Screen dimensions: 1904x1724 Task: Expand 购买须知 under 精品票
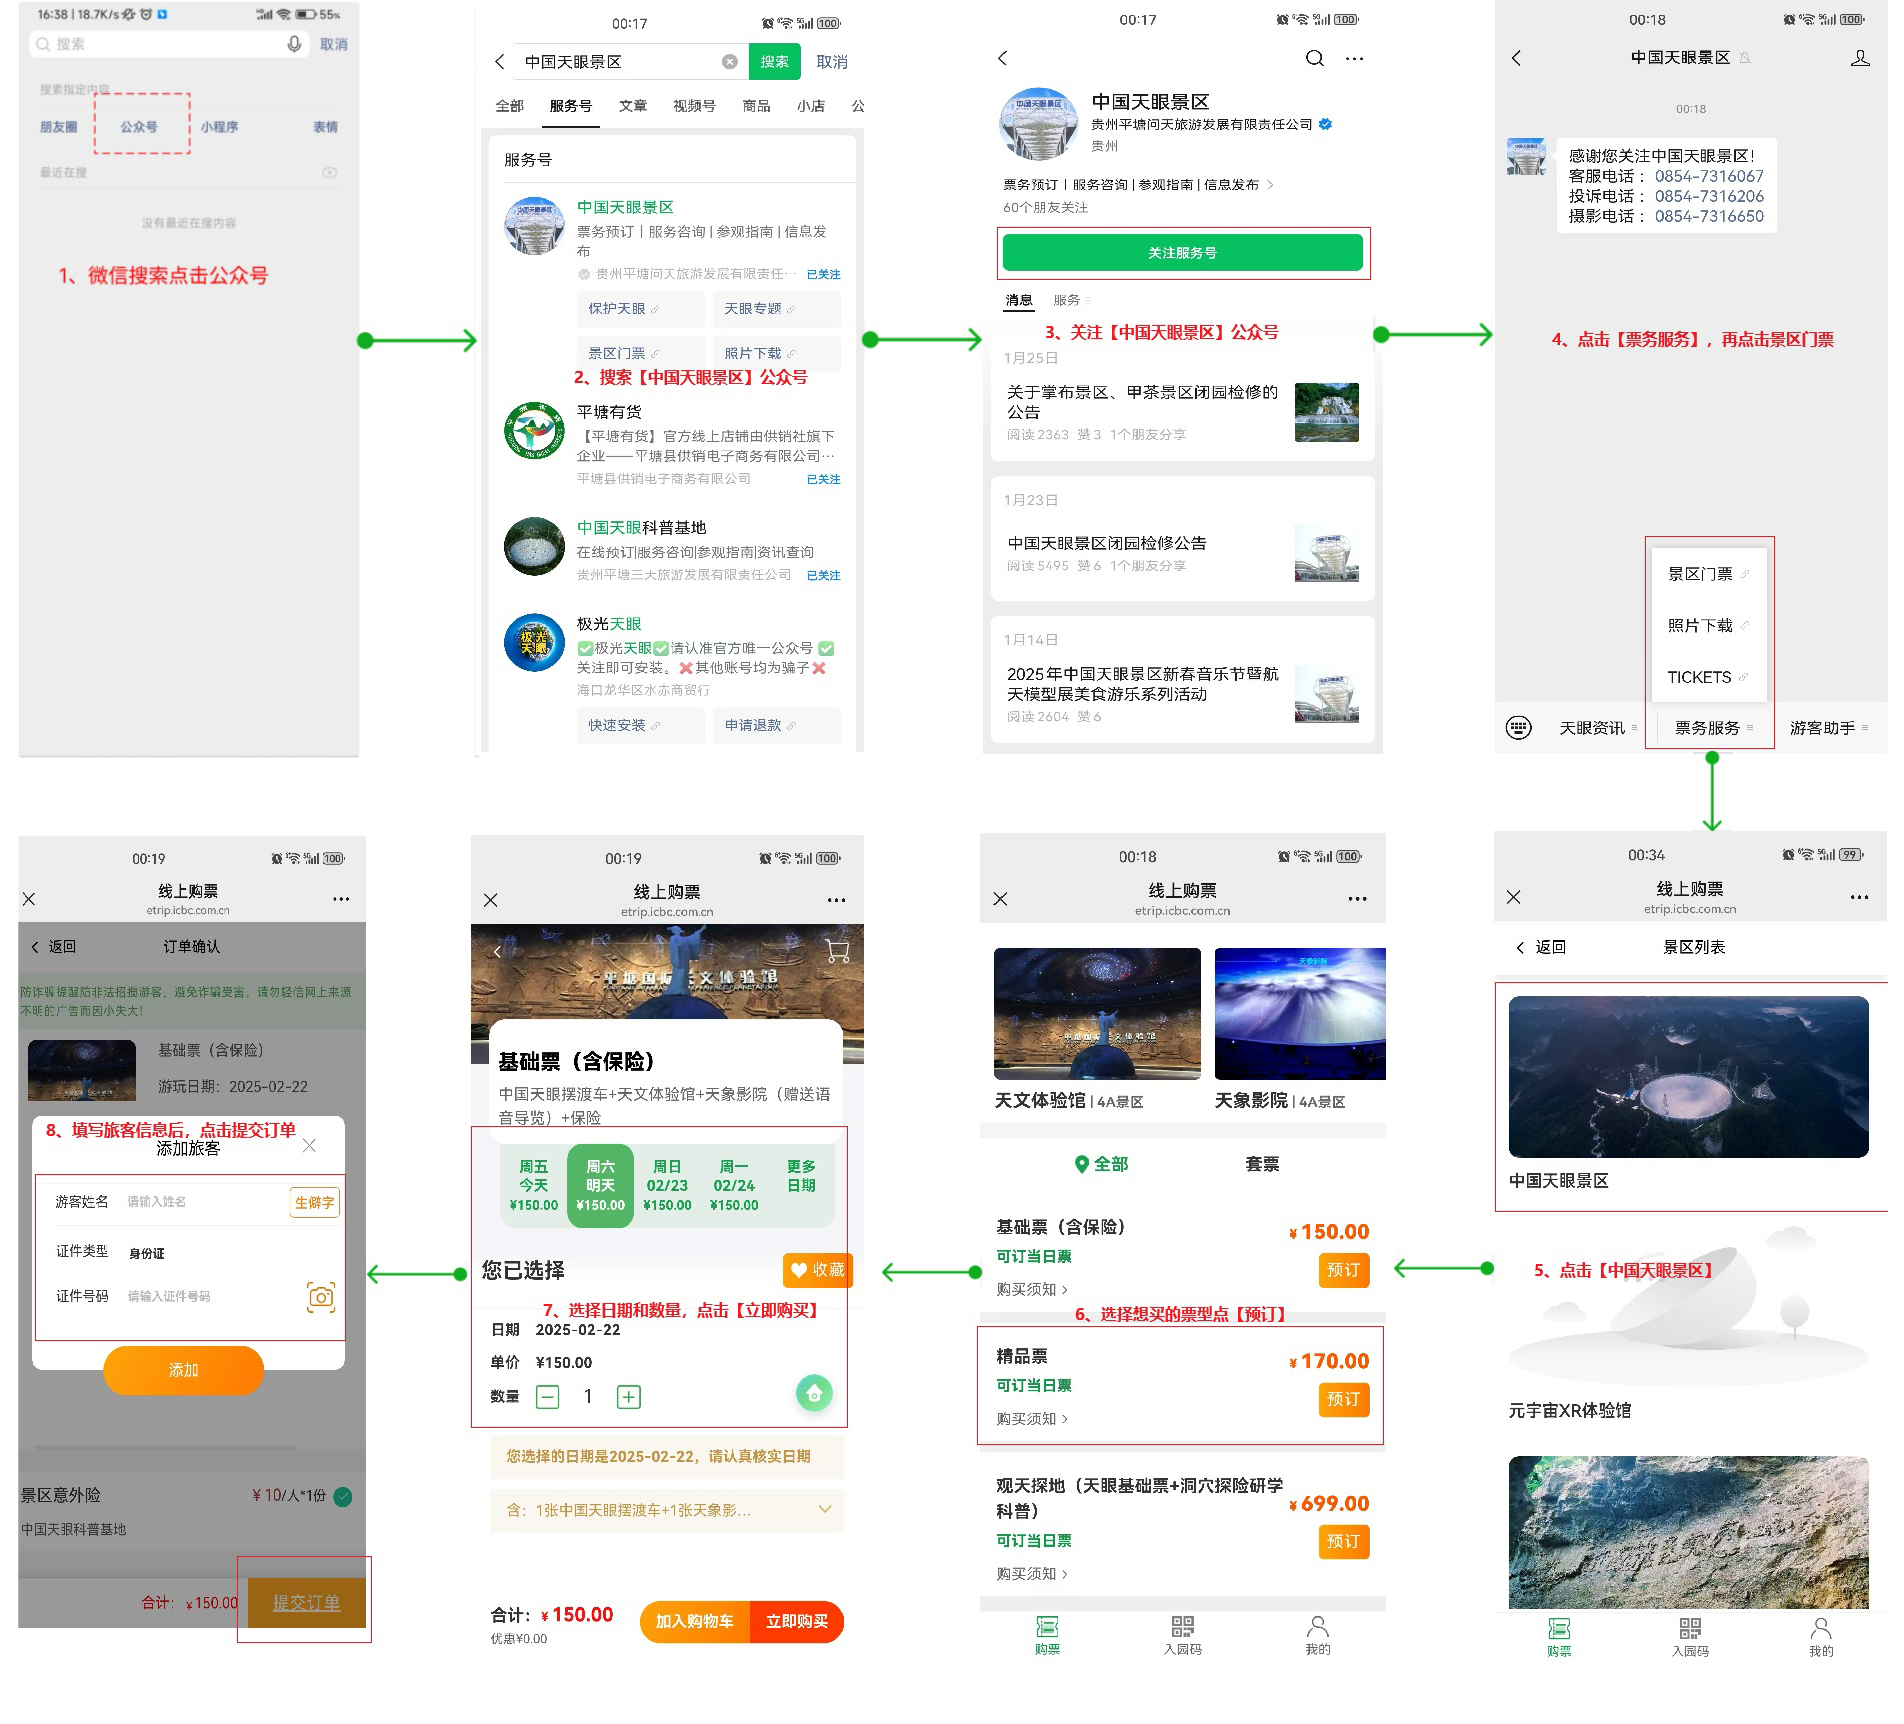[1032, 1418]
